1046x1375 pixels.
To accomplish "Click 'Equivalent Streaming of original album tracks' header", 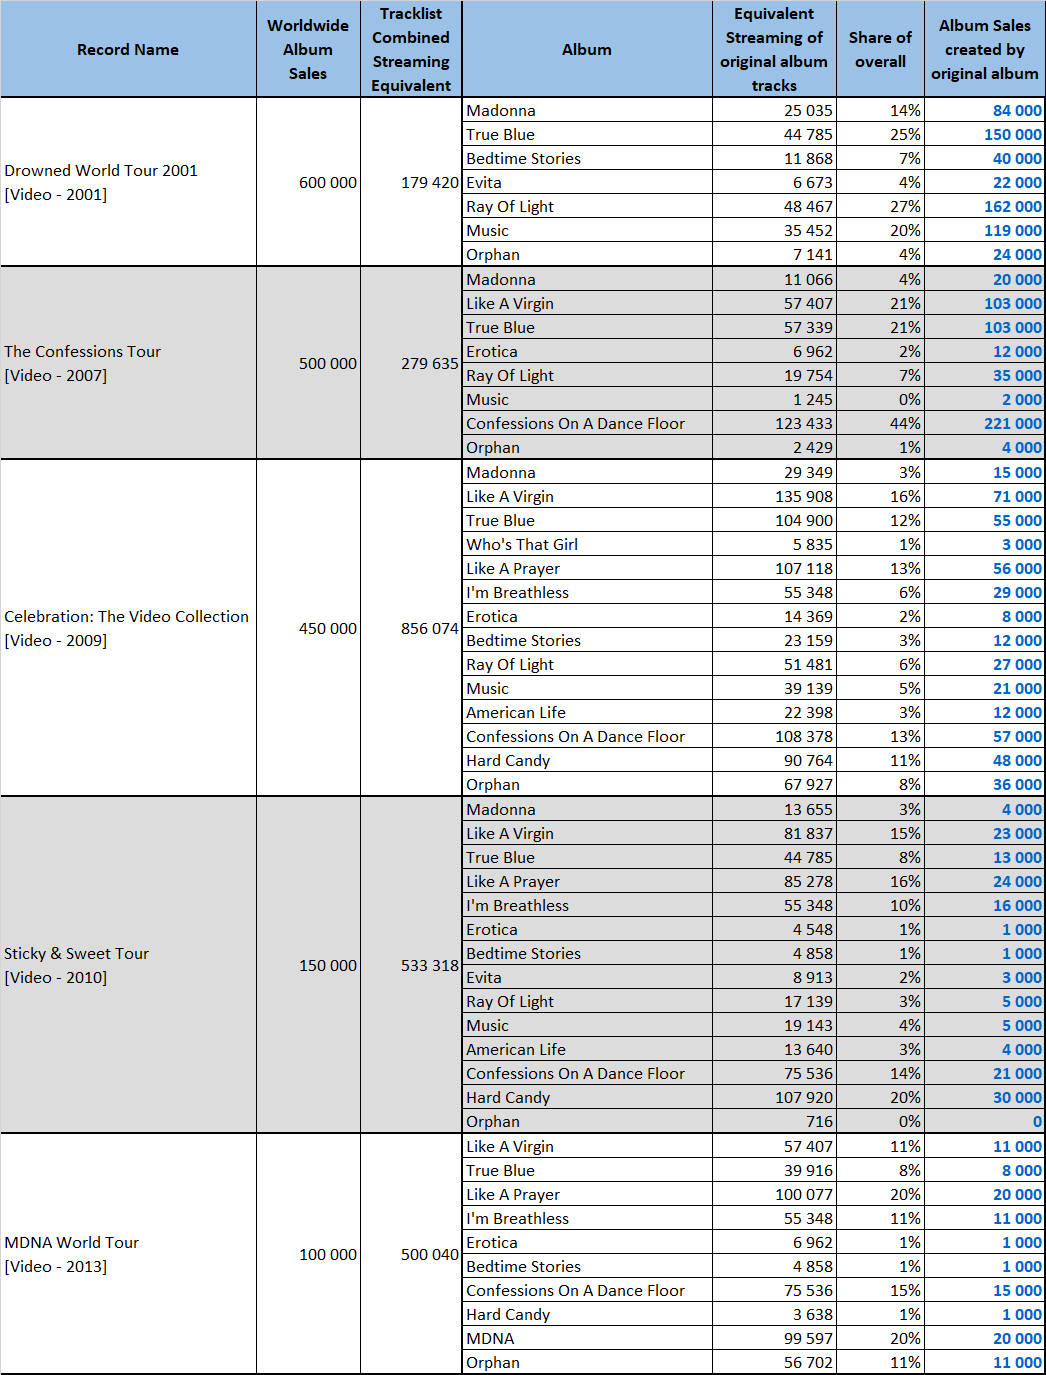I will click(774, 49).
